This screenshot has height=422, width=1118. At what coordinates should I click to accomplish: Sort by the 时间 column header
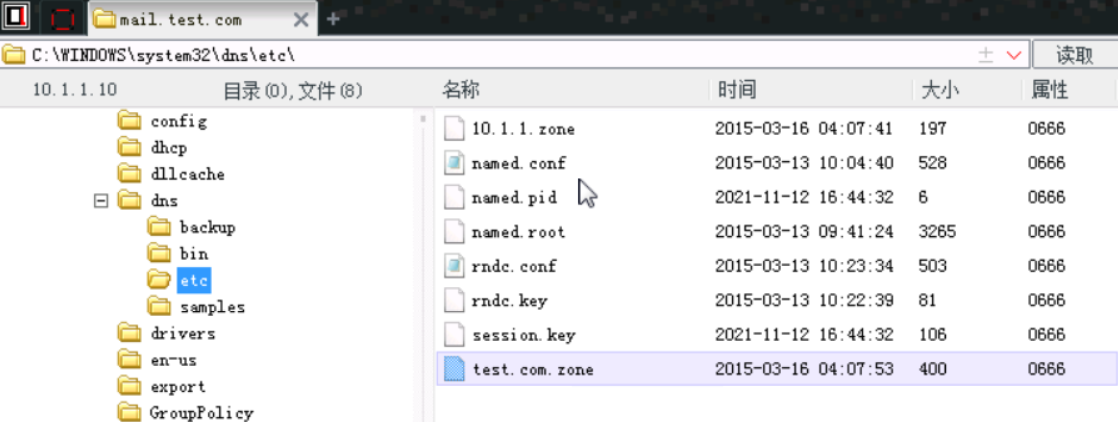[x=736, y=90]
